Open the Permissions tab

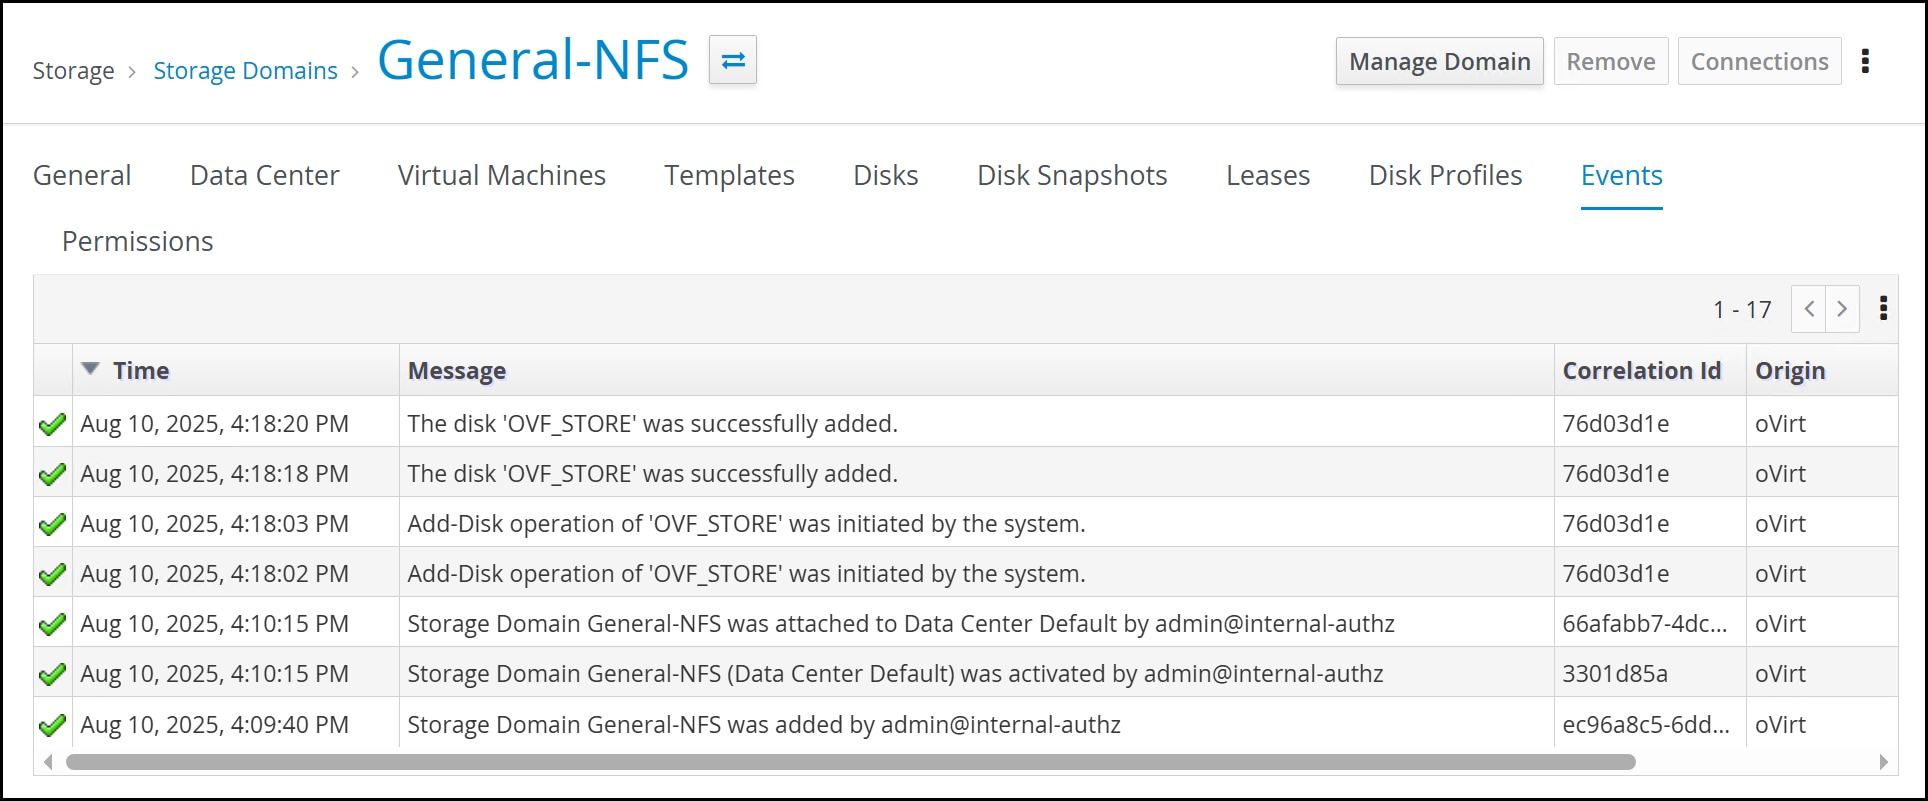138,242
